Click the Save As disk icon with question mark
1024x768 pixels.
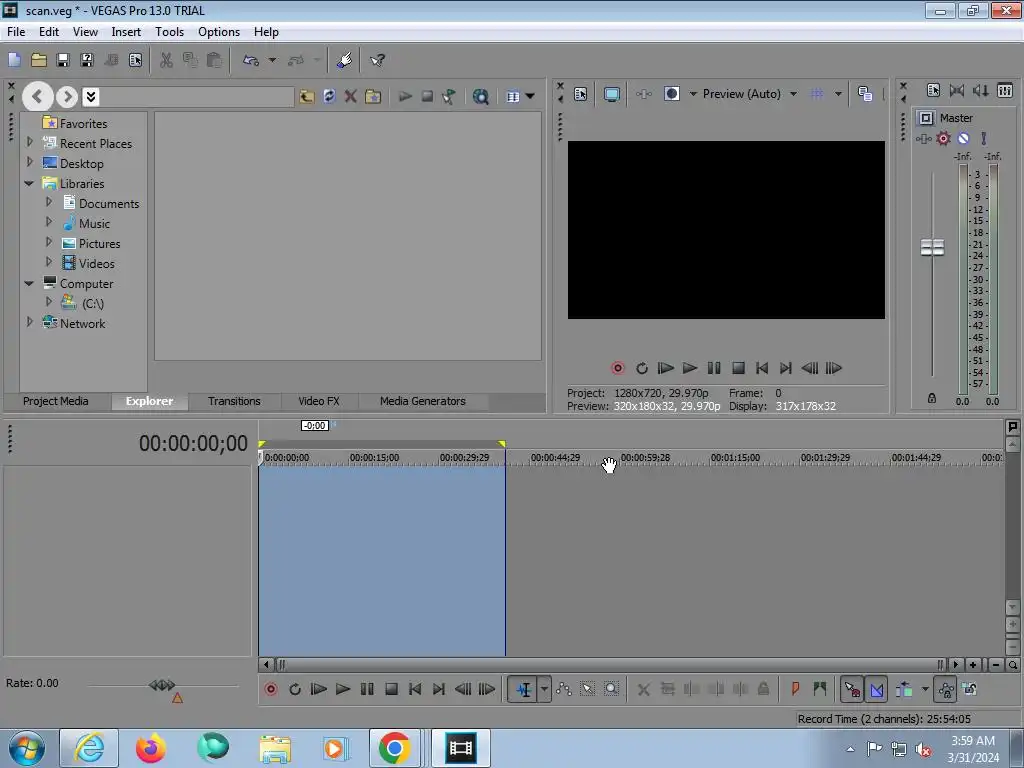[x=87, y=60]
